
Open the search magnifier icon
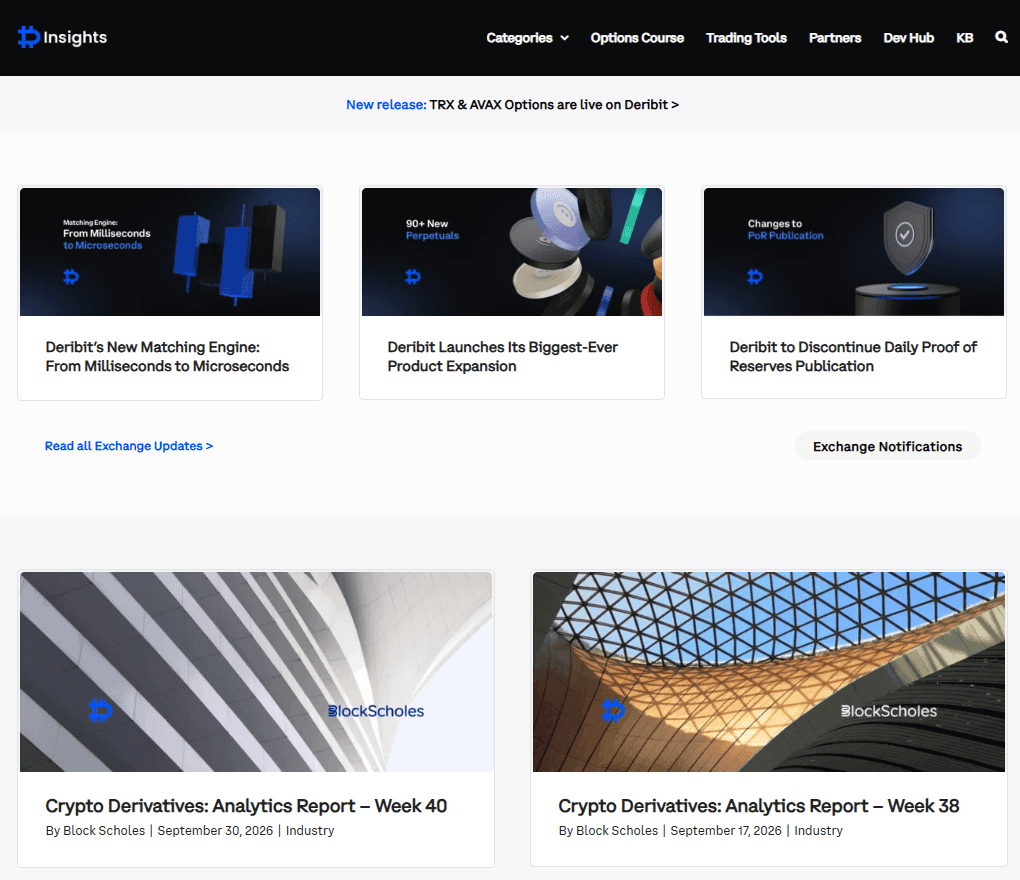[x=1001, y=37]
